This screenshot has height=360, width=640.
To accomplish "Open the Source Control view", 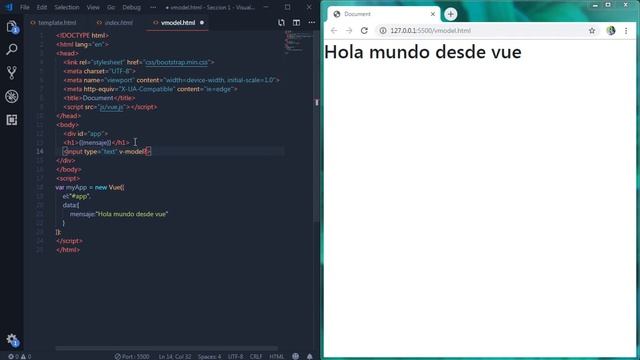I will (11, 73).
